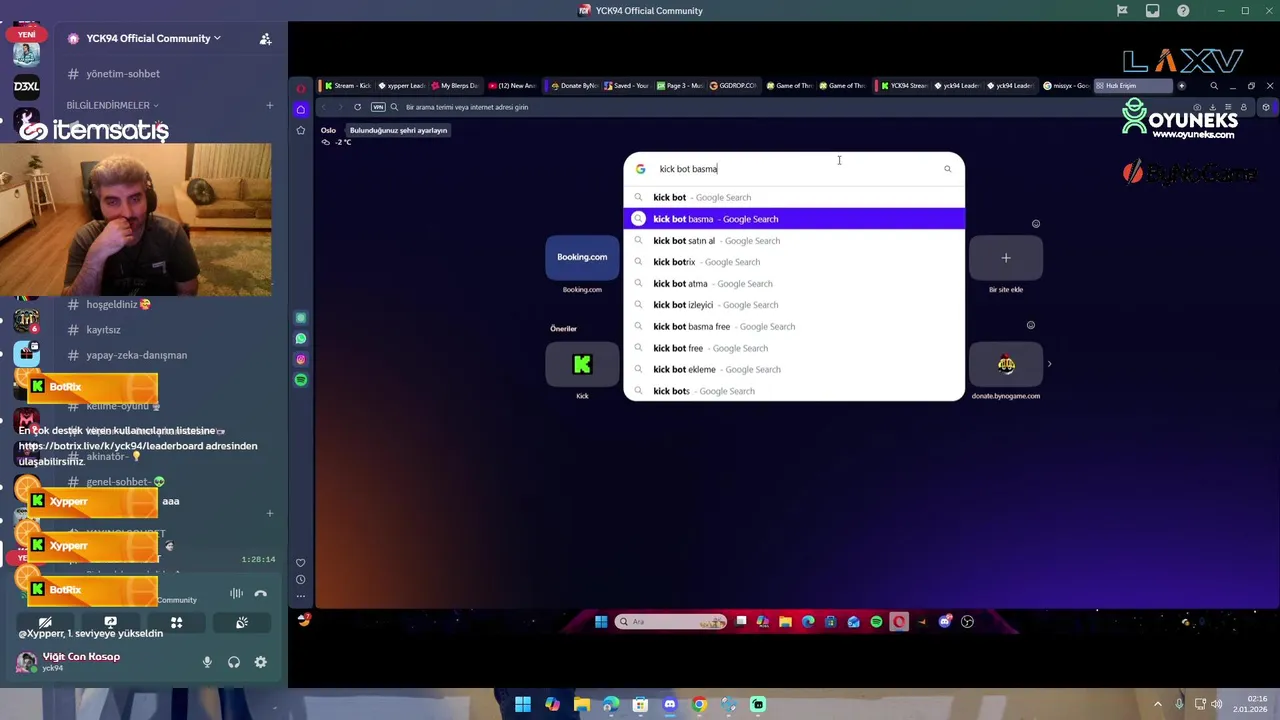
Task: Open voice noise suppression waveform icon
Action: pyautogui.click(x=237, y=593)
